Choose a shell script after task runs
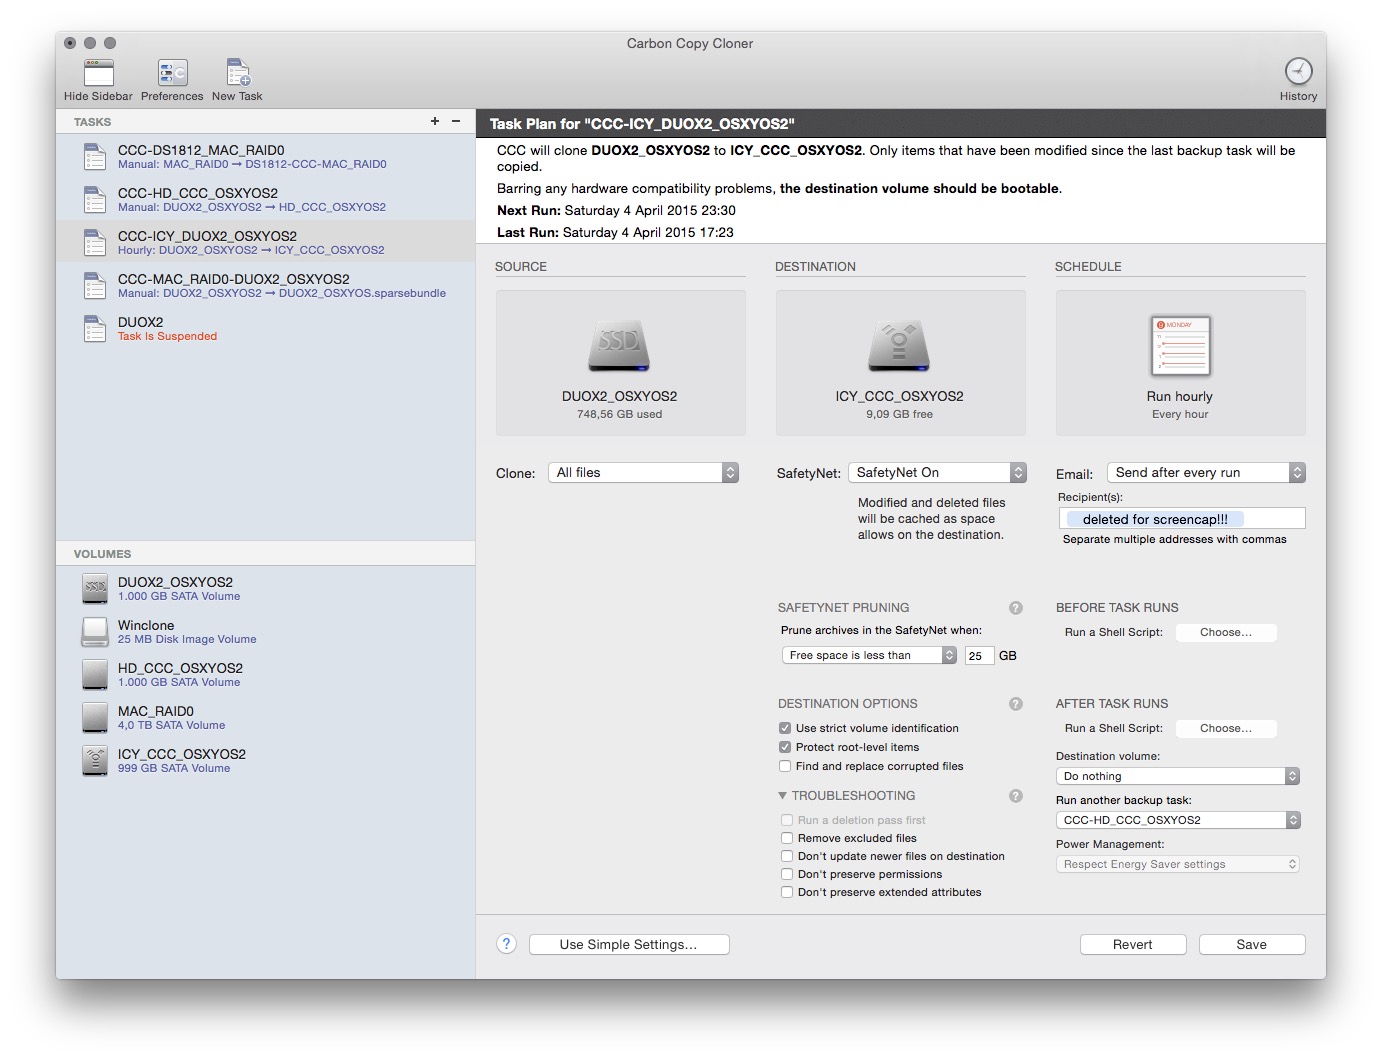The image size is (1382, 1059). [x=1226, y=728]
